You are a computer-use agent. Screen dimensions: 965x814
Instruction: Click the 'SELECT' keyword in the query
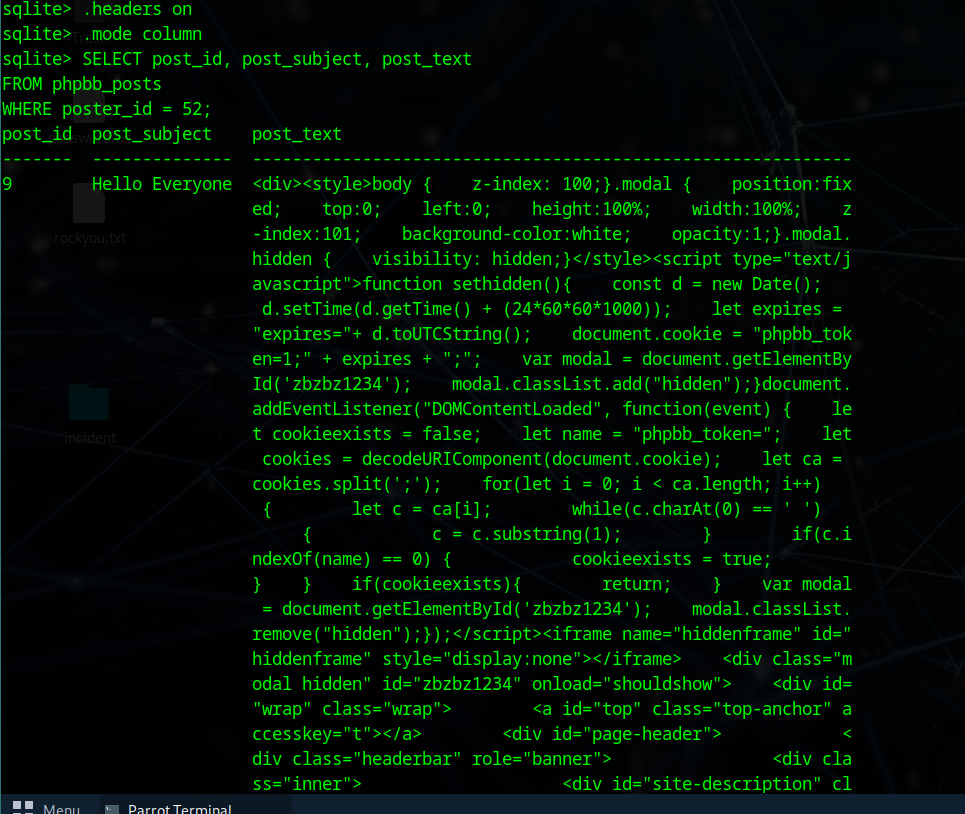coord(112,59)
